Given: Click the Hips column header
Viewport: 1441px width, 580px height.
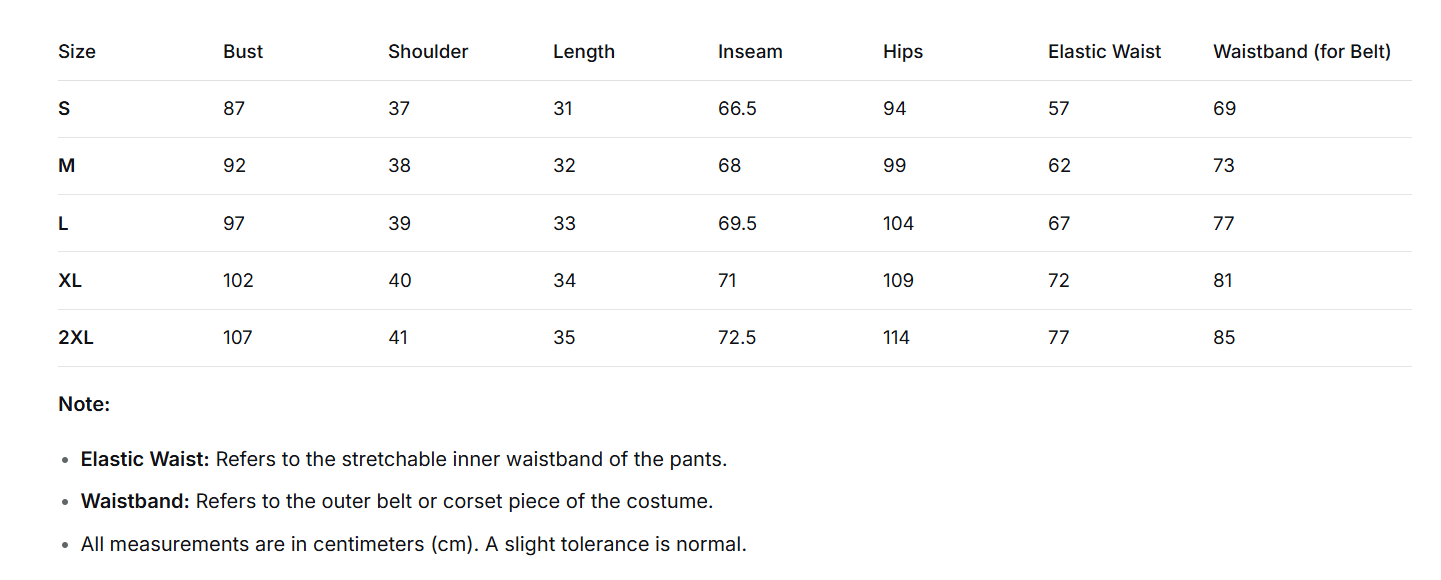Looking at the screenshot, I should click(x=903, y=52).
